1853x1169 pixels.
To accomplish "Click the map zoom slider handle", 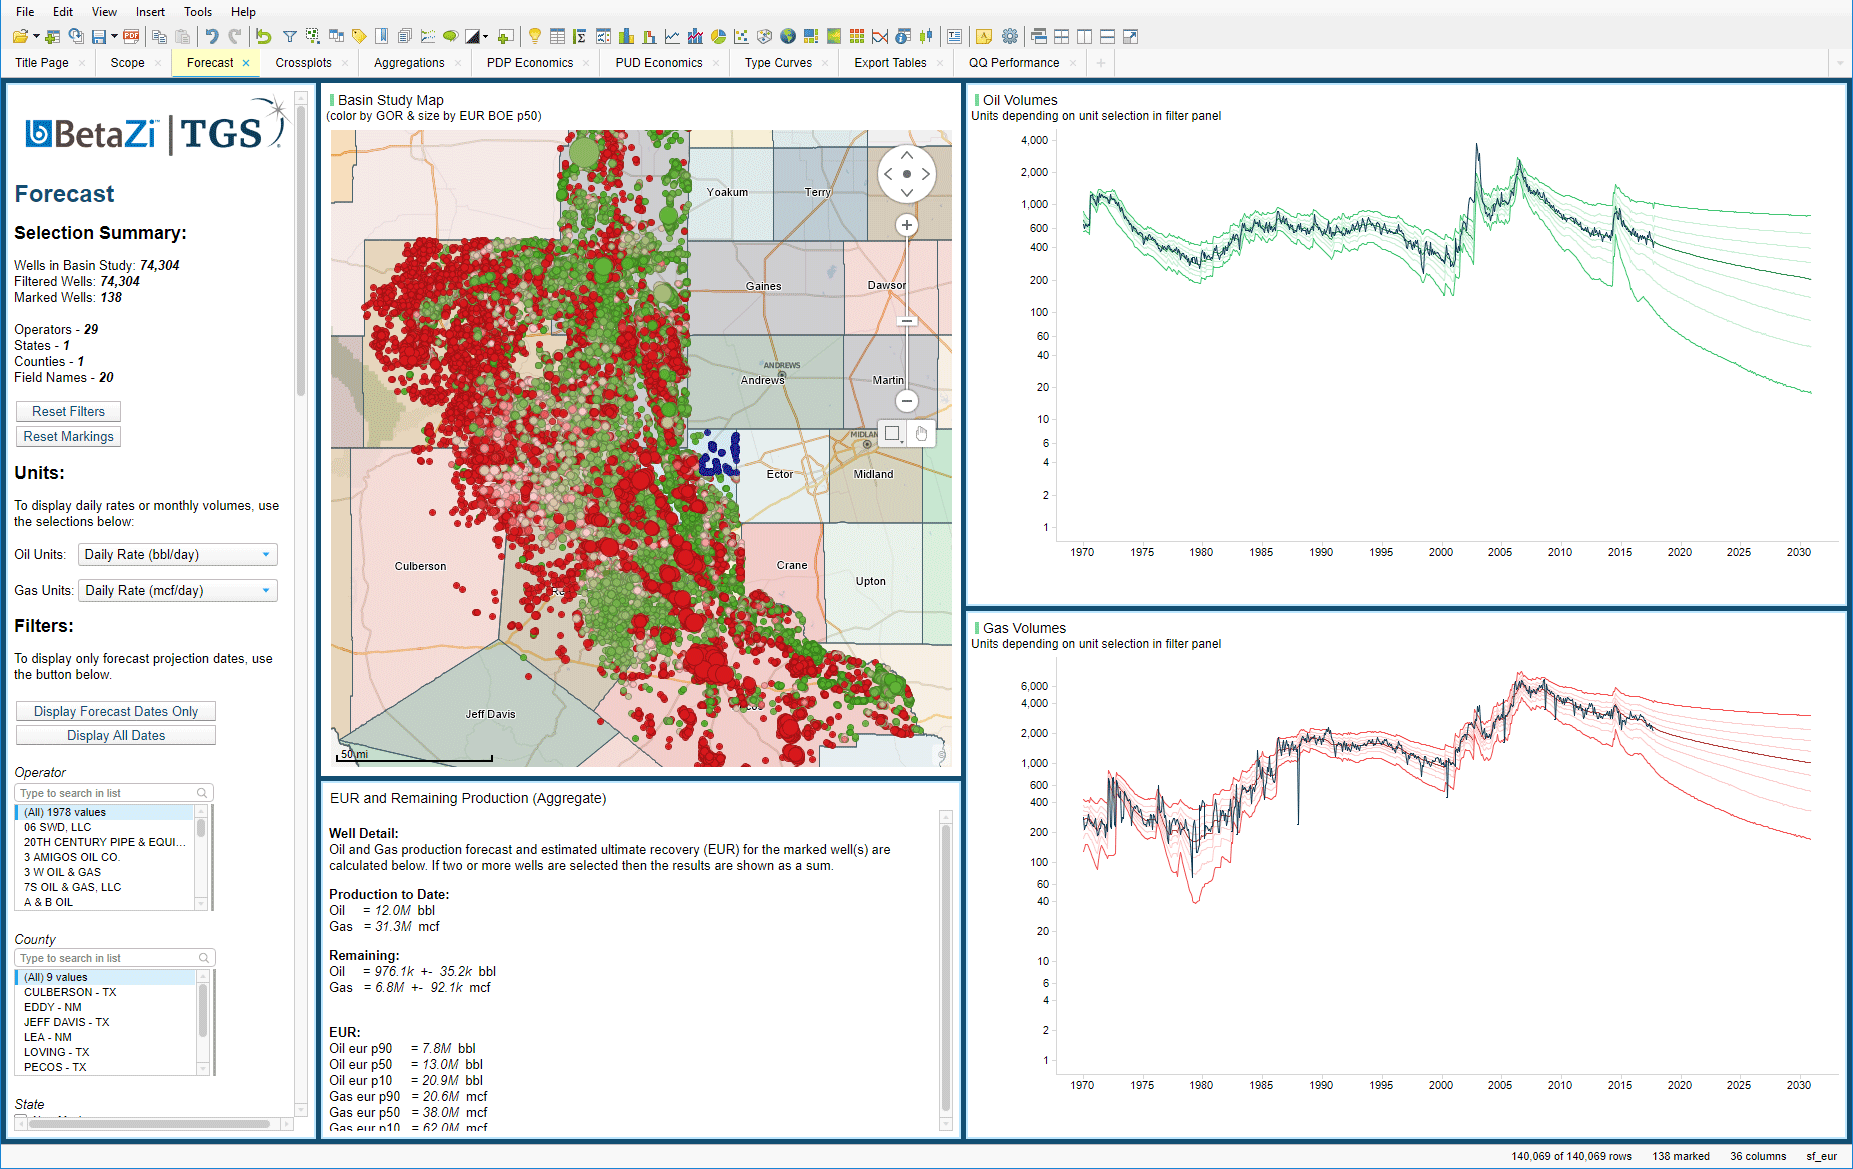I will (906, 321).
